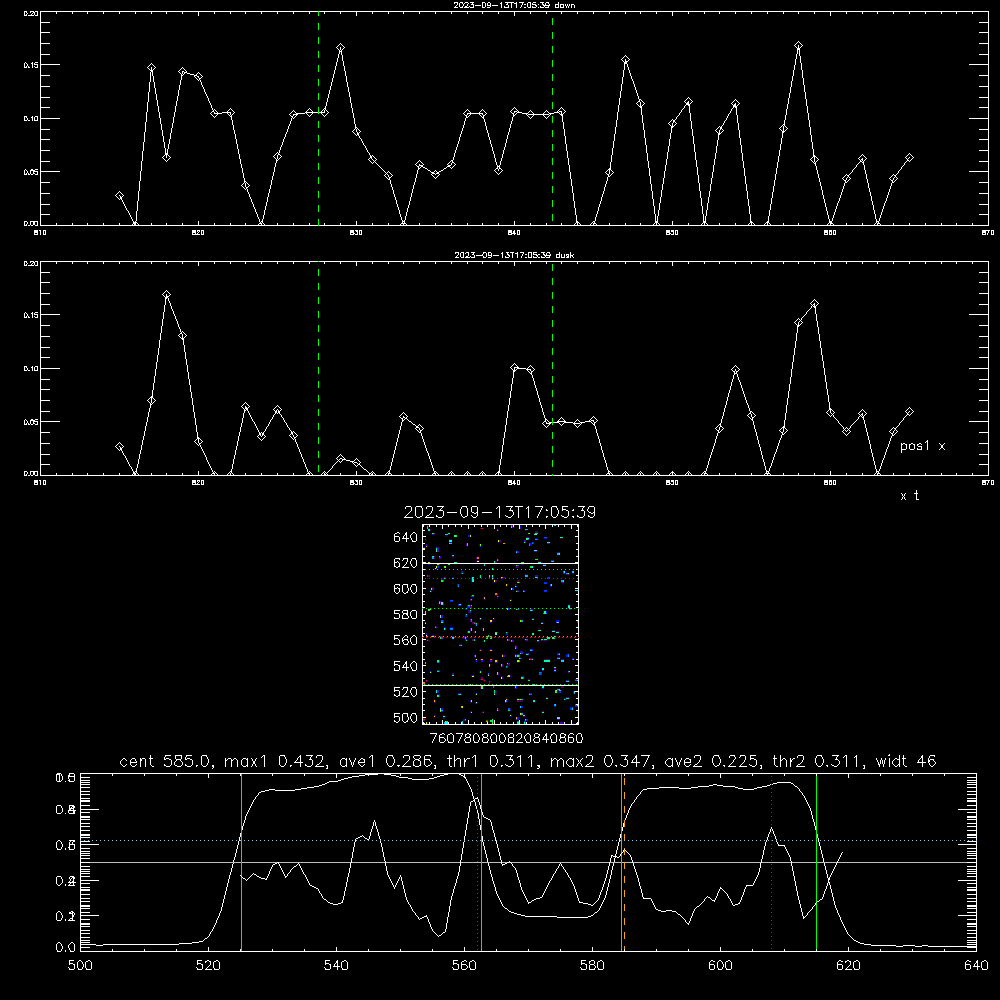The height and width of the screenshot is (1000, 1000).
Task: Click the right green dashed marker in dusk plot
Action: (552, 369)
